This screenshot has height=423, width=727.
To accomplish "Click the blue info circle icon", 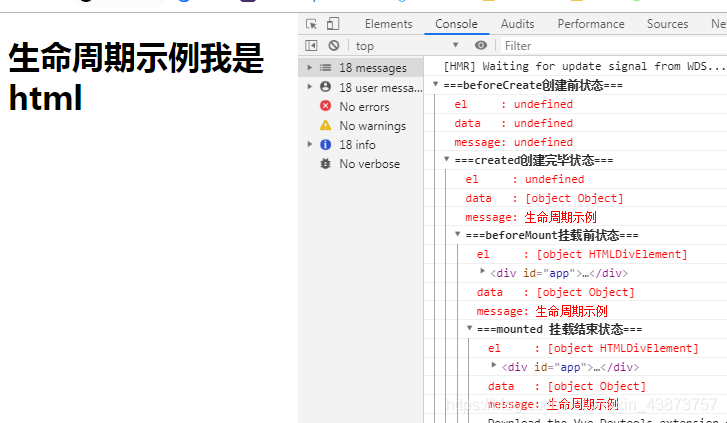I will (325, 145).
